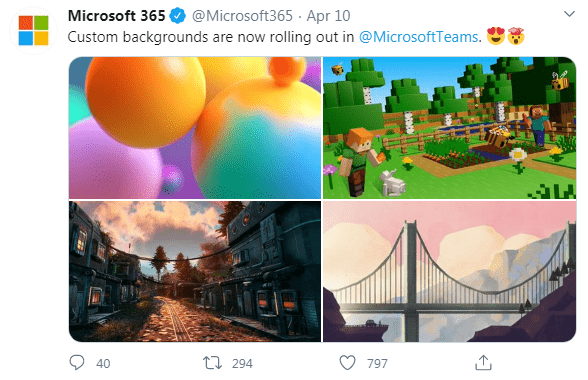Viewport: 588px width, 380px height.
Task: Click the 294 retweets count
Action: (242, 363)
